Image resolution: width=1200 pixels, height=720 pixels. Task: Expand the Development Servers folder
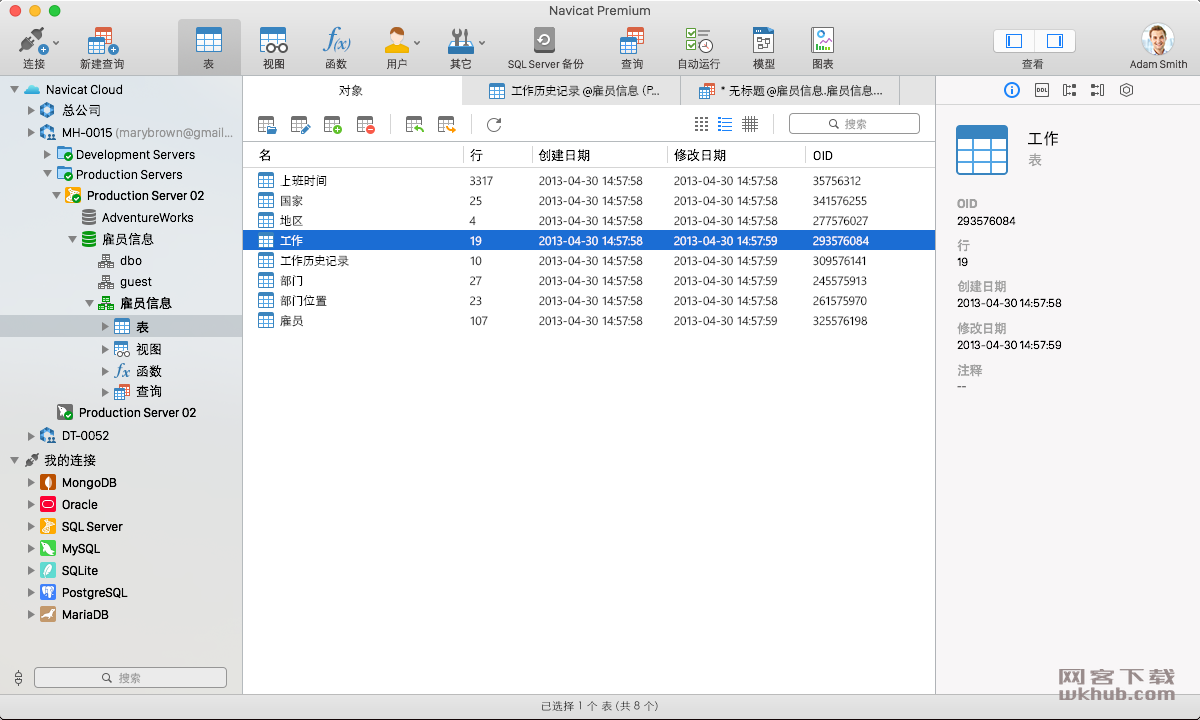pos(47,154)
